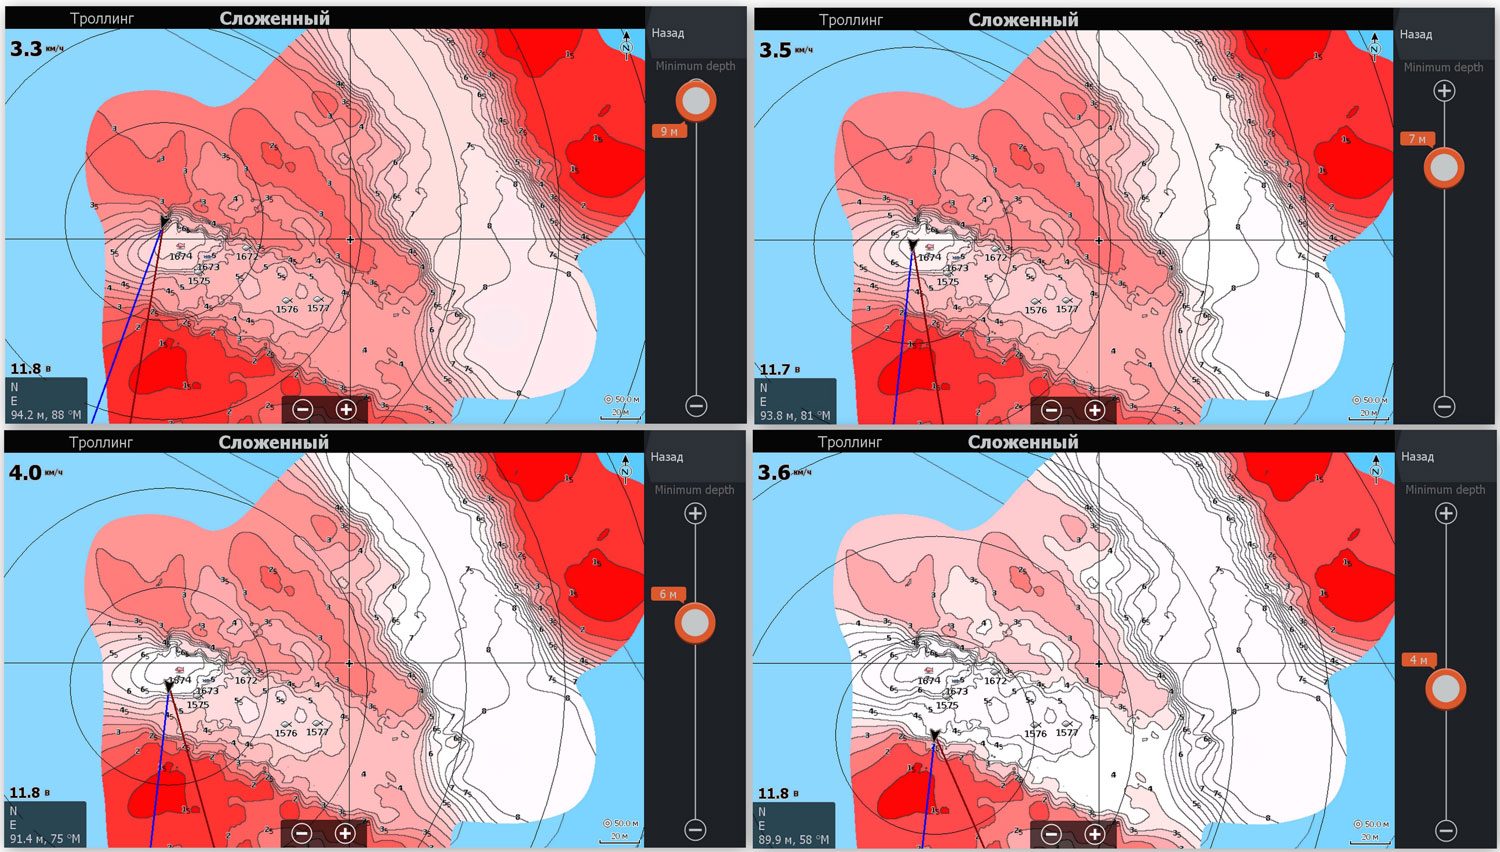The height and width of the screenshot is (852, 1500).
Task: Zoom out the map in the 9 м panel
Action: point(302,409)
